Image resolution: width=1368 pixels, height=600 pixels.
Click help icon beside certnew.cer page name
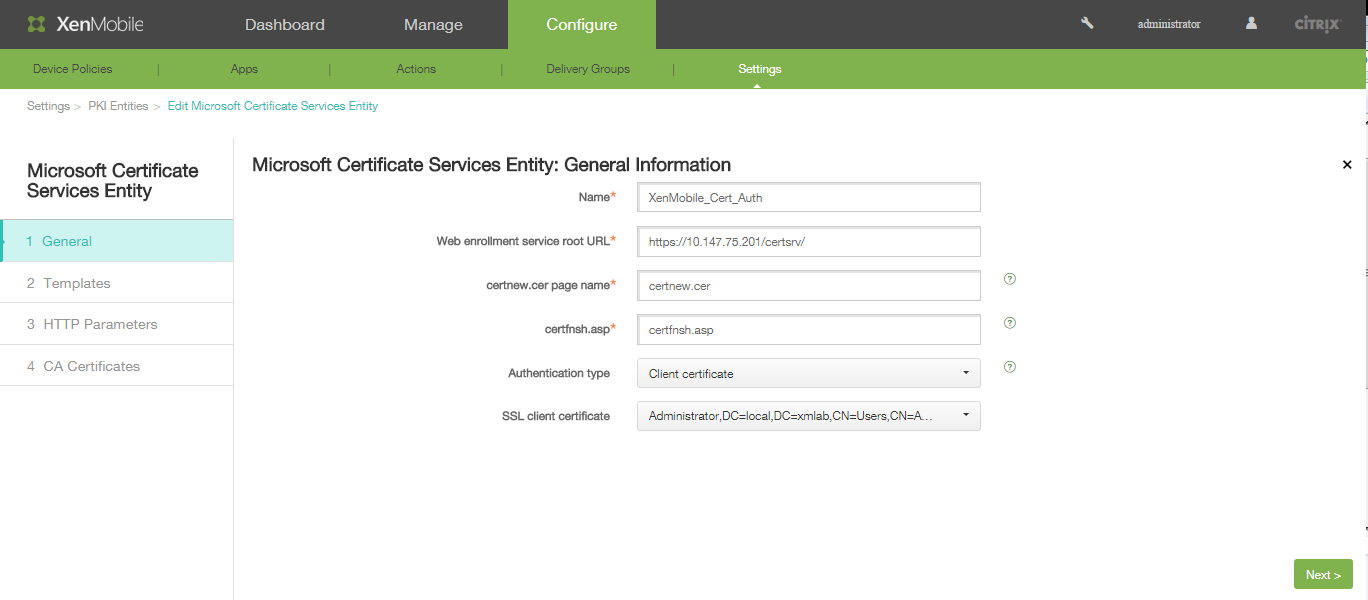pos(1009,279)
